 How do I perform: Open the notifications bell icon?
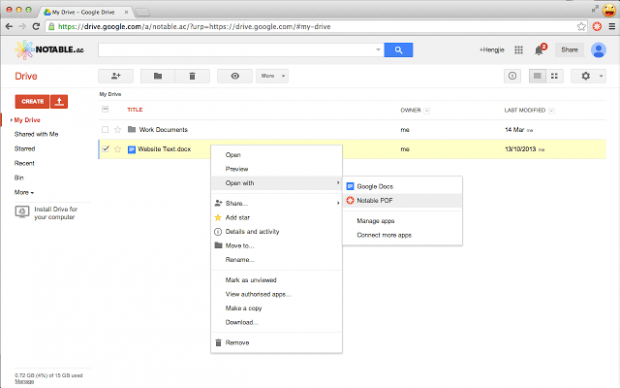pyautogui.click(x=539, y=50)
